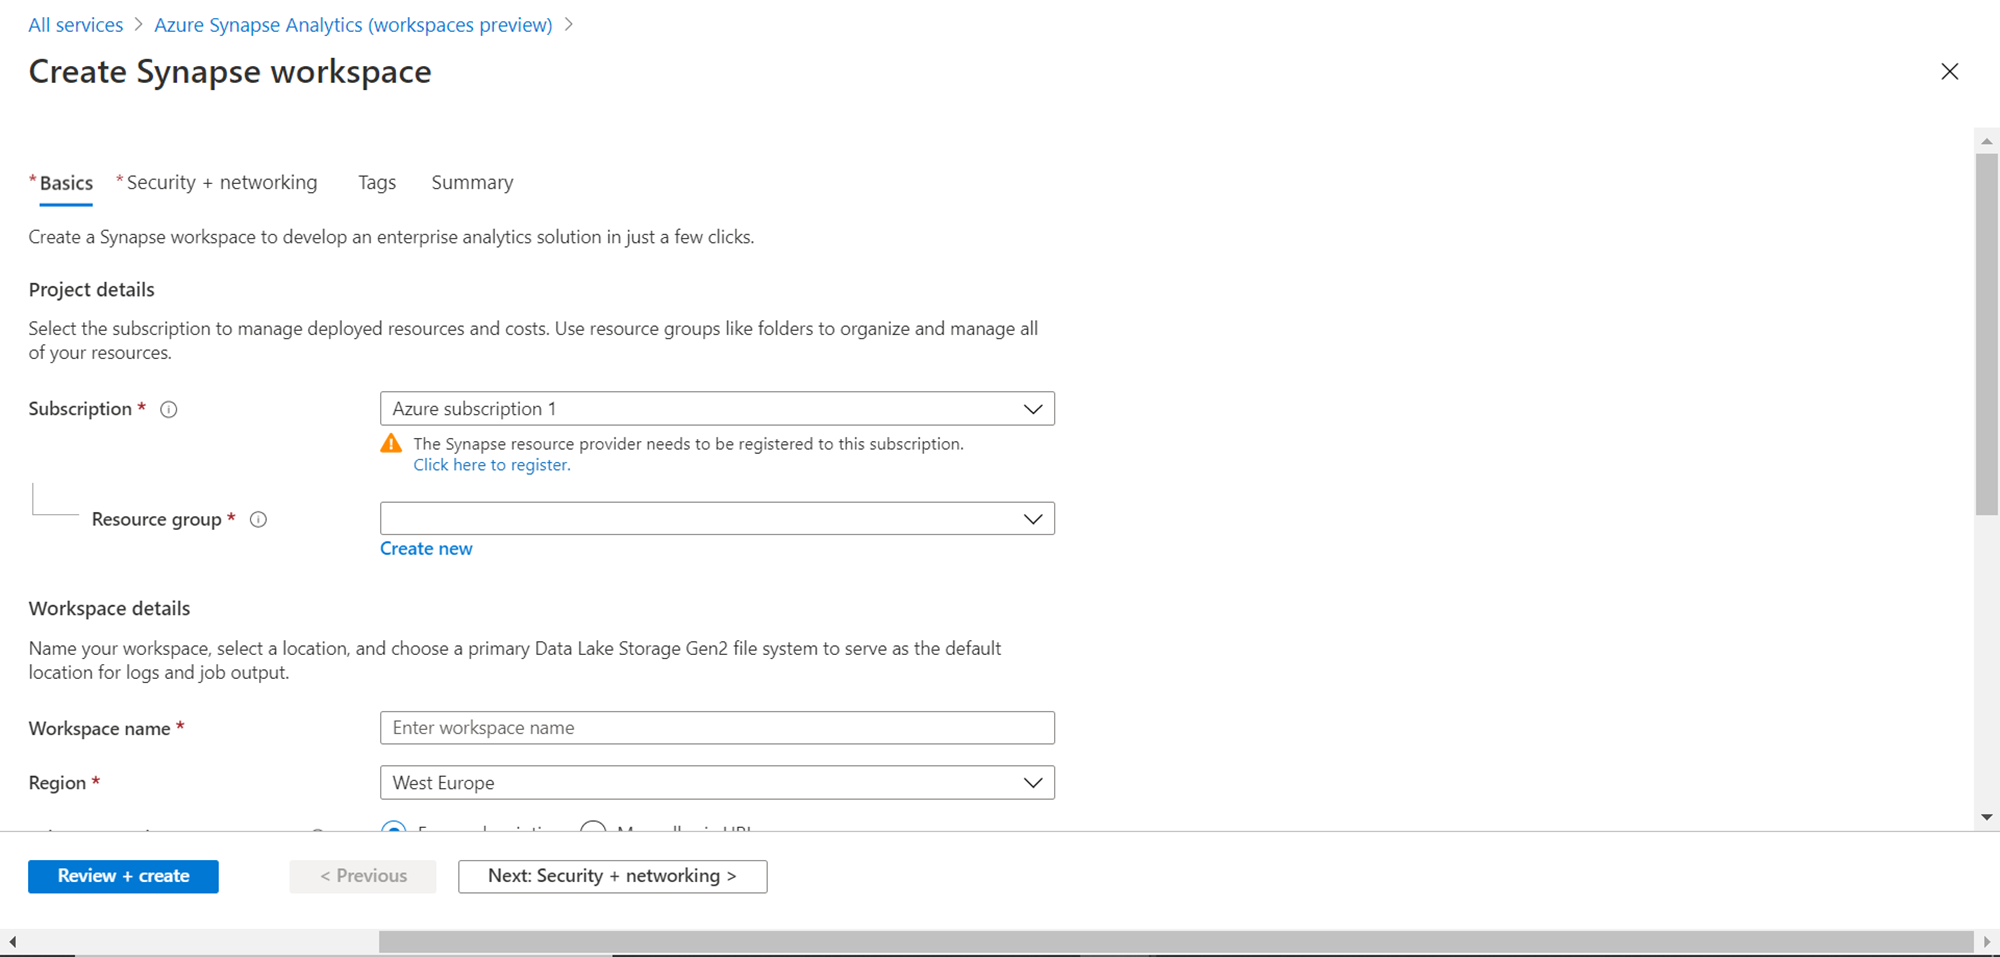2000x957 pixels.
Task: Open the Subscription dropdown
Action: 717,409
